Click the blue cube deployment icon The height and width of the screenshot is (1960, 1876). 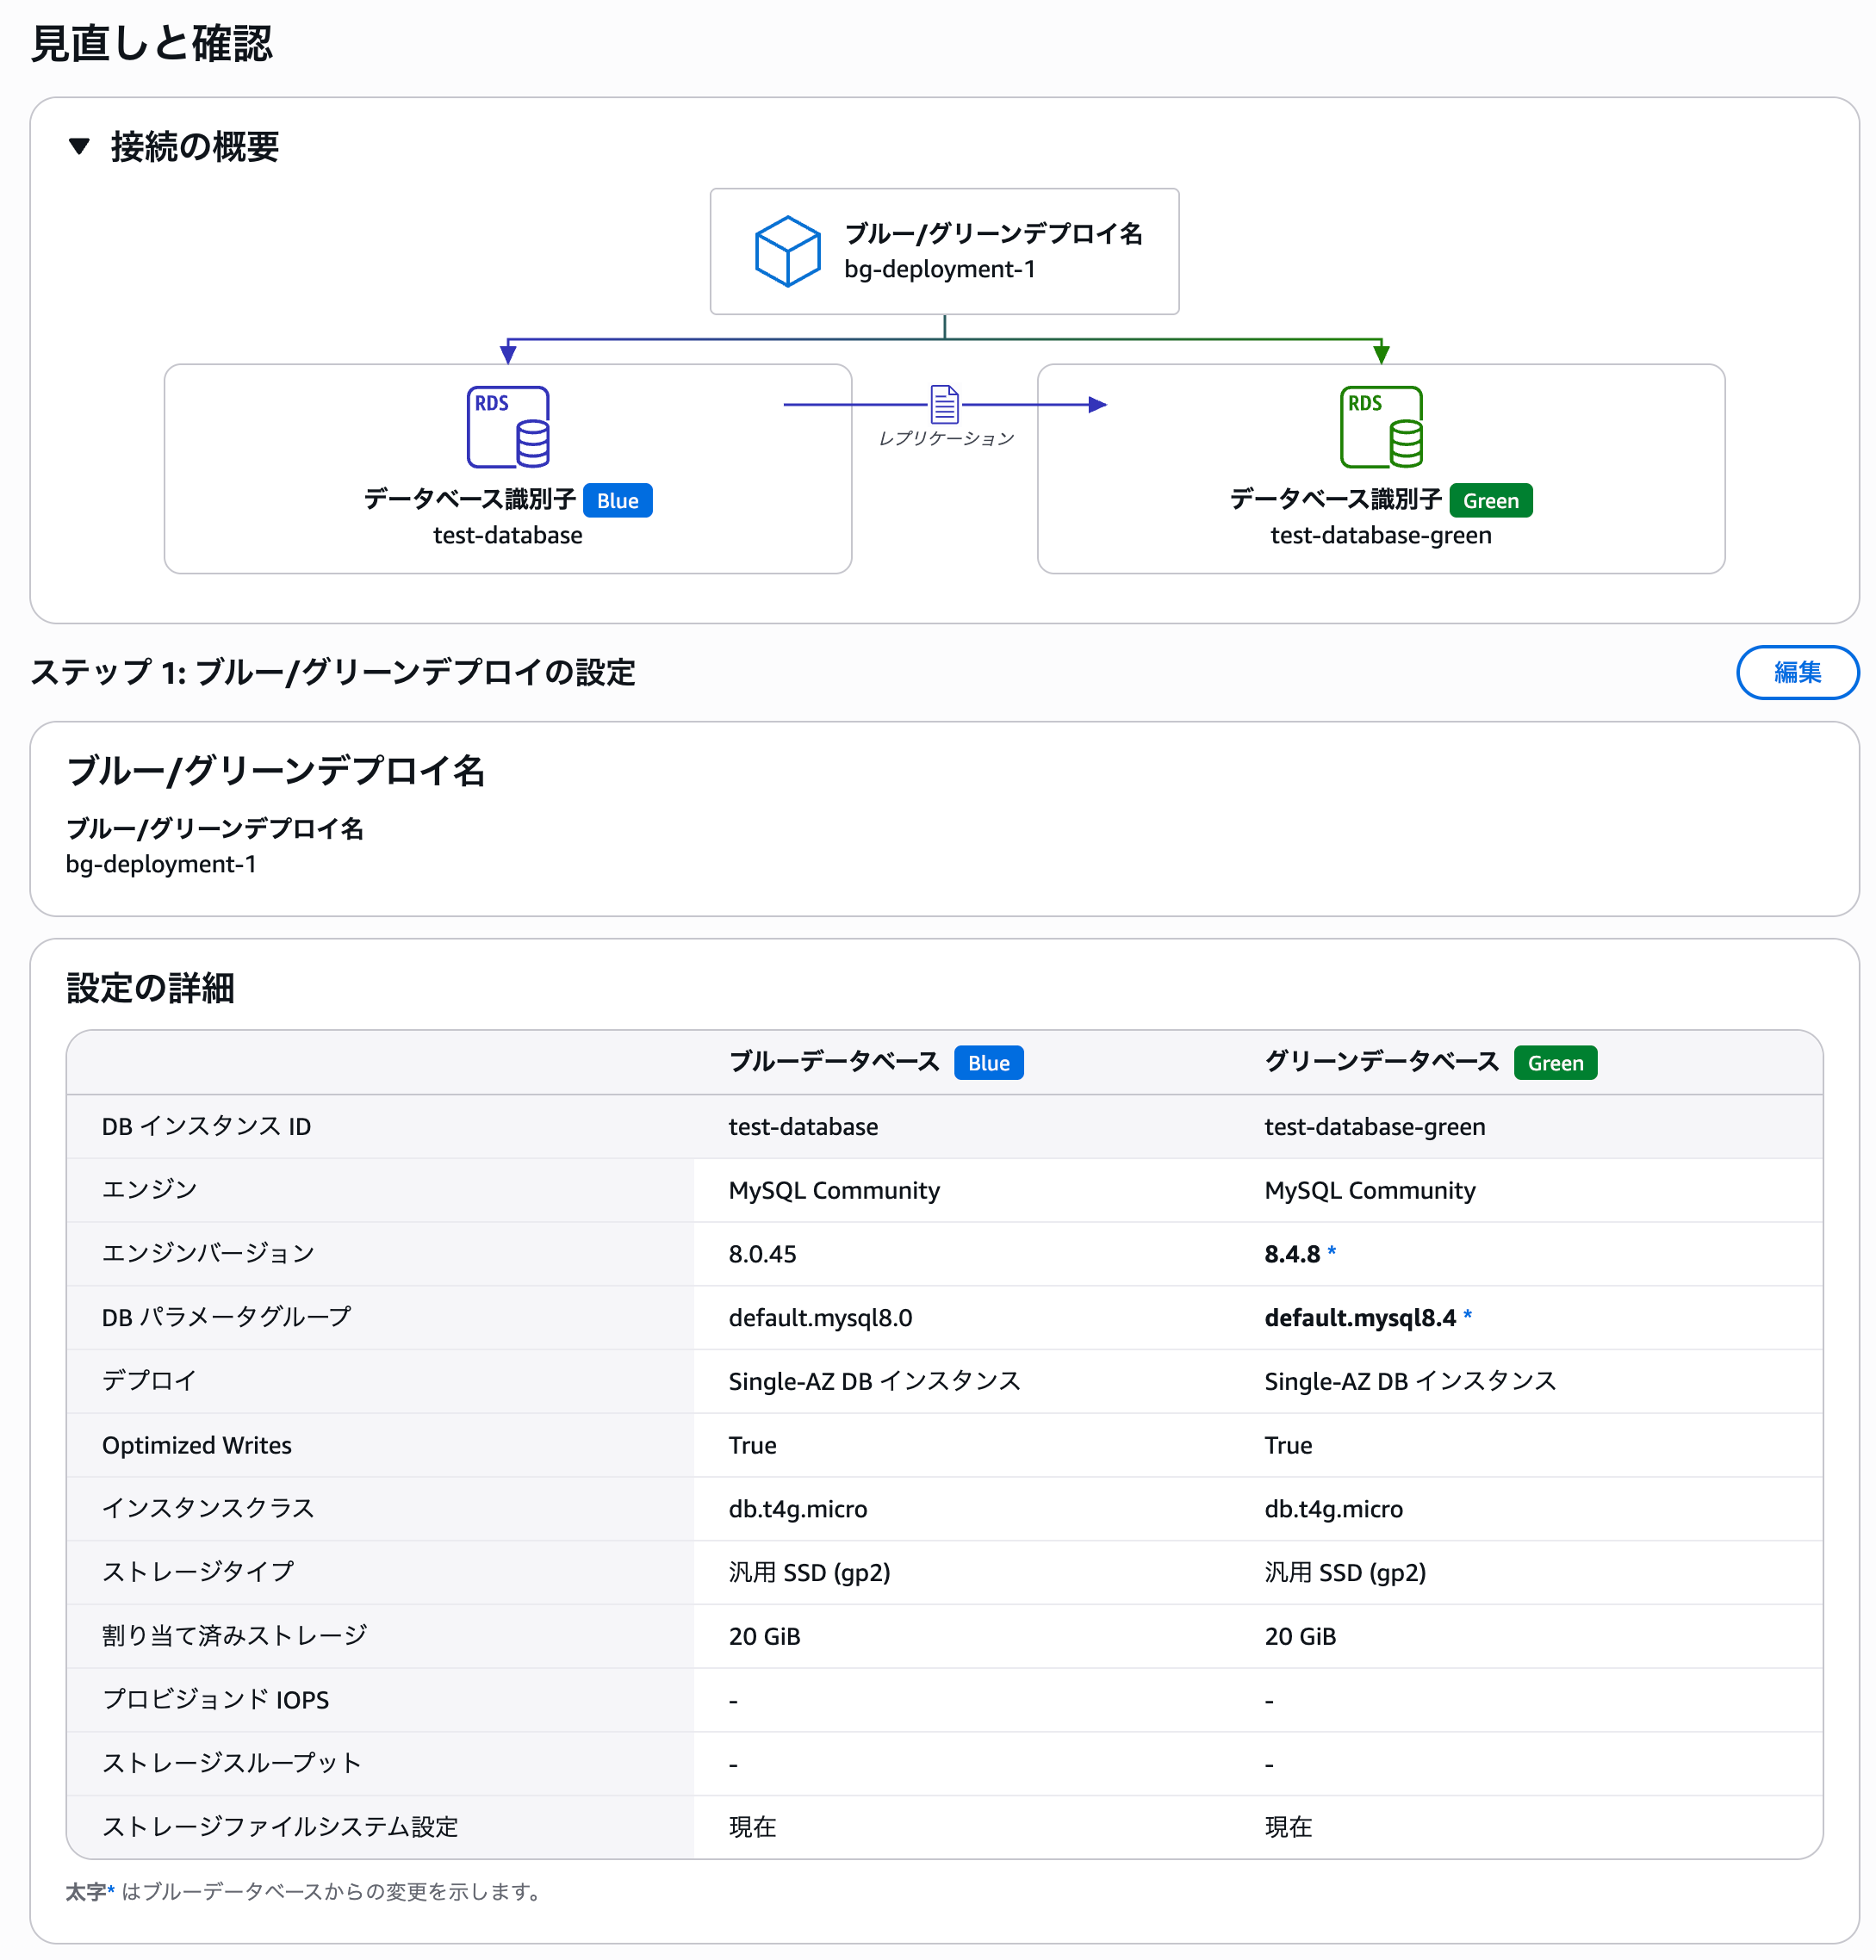787,251
